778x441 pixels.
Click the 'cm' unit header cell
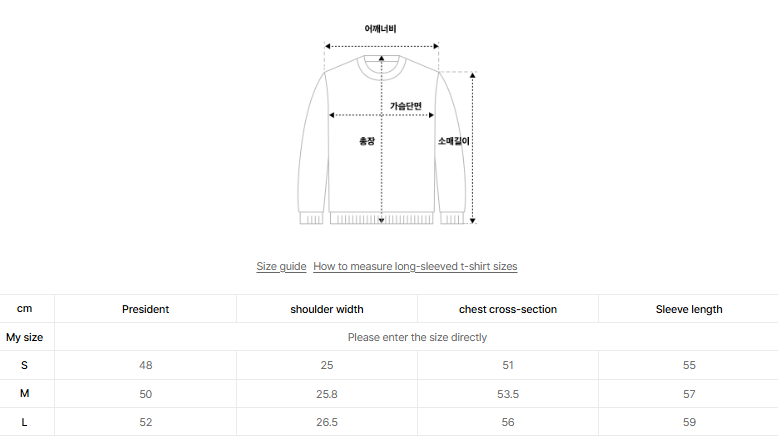[x=25, y=309]
